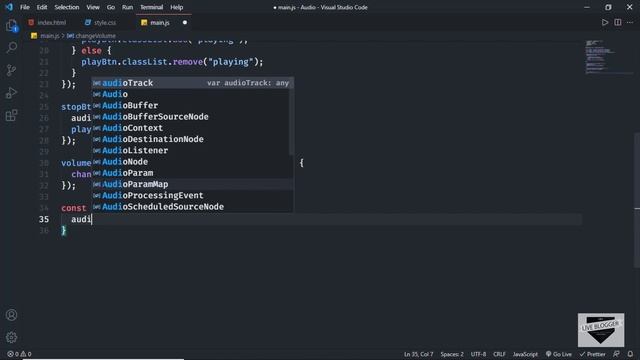Screen dimensions: 640x360
Task: Change line ending via CRLF
Action: 499,354
